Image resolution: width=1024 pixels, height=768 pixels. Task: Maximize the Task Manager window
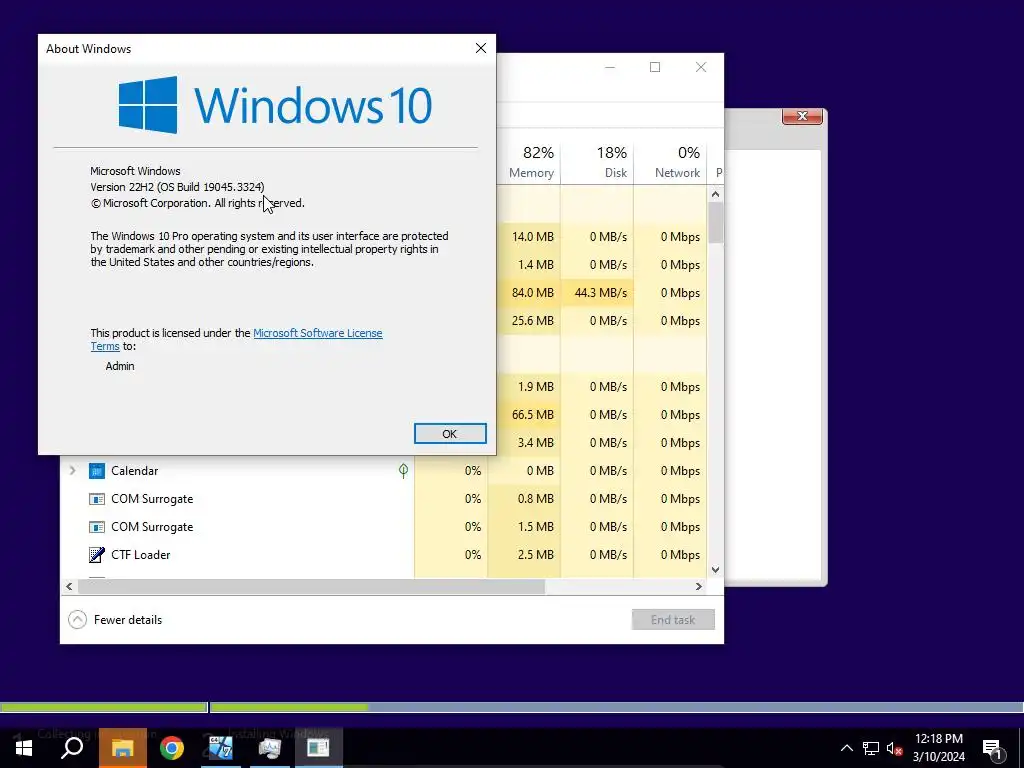(655, 67)
